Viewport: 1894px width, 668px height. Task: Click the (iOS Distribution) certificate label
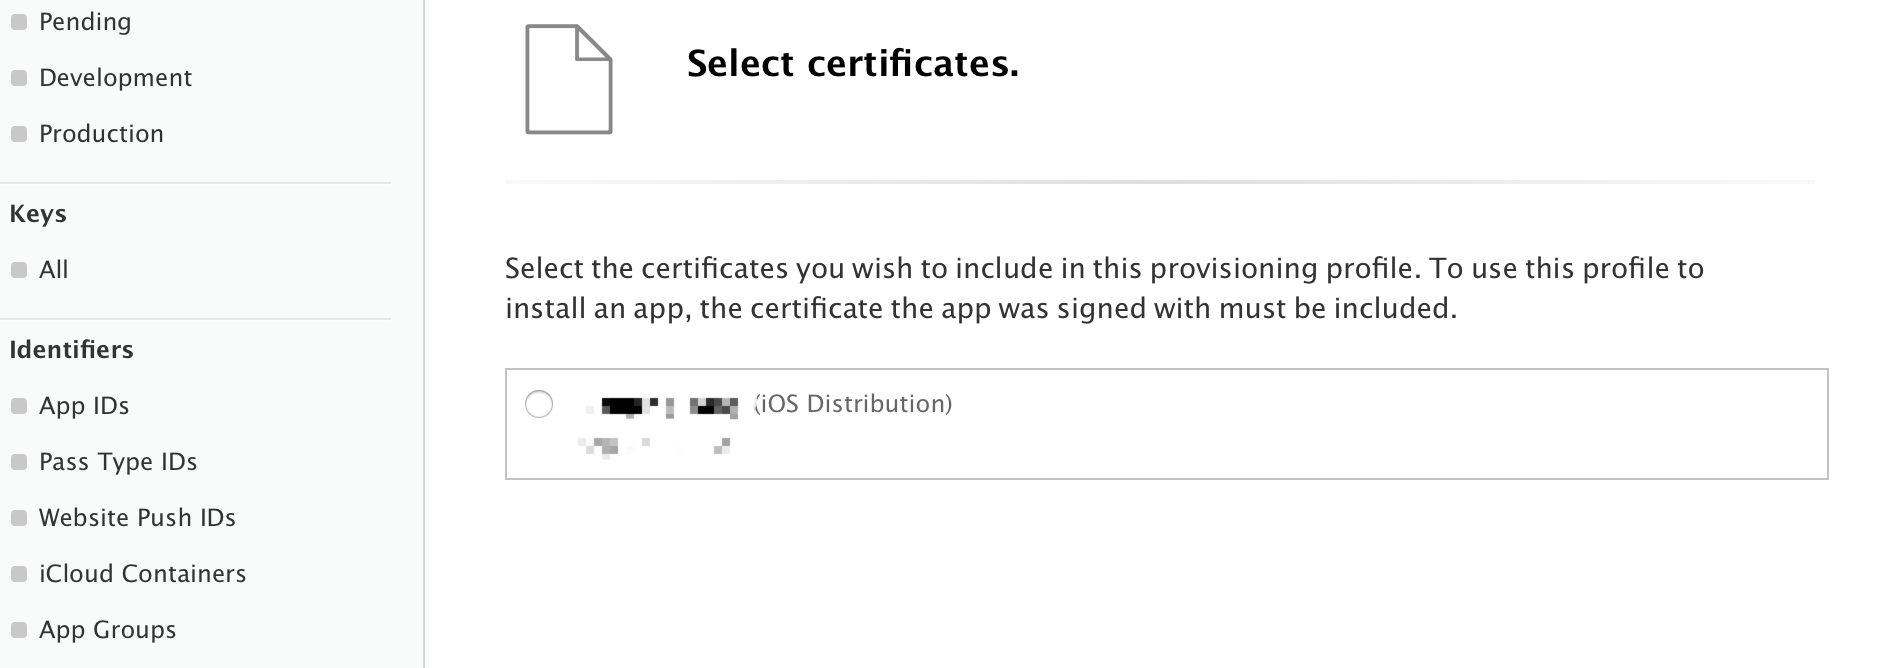pos(853,404)
